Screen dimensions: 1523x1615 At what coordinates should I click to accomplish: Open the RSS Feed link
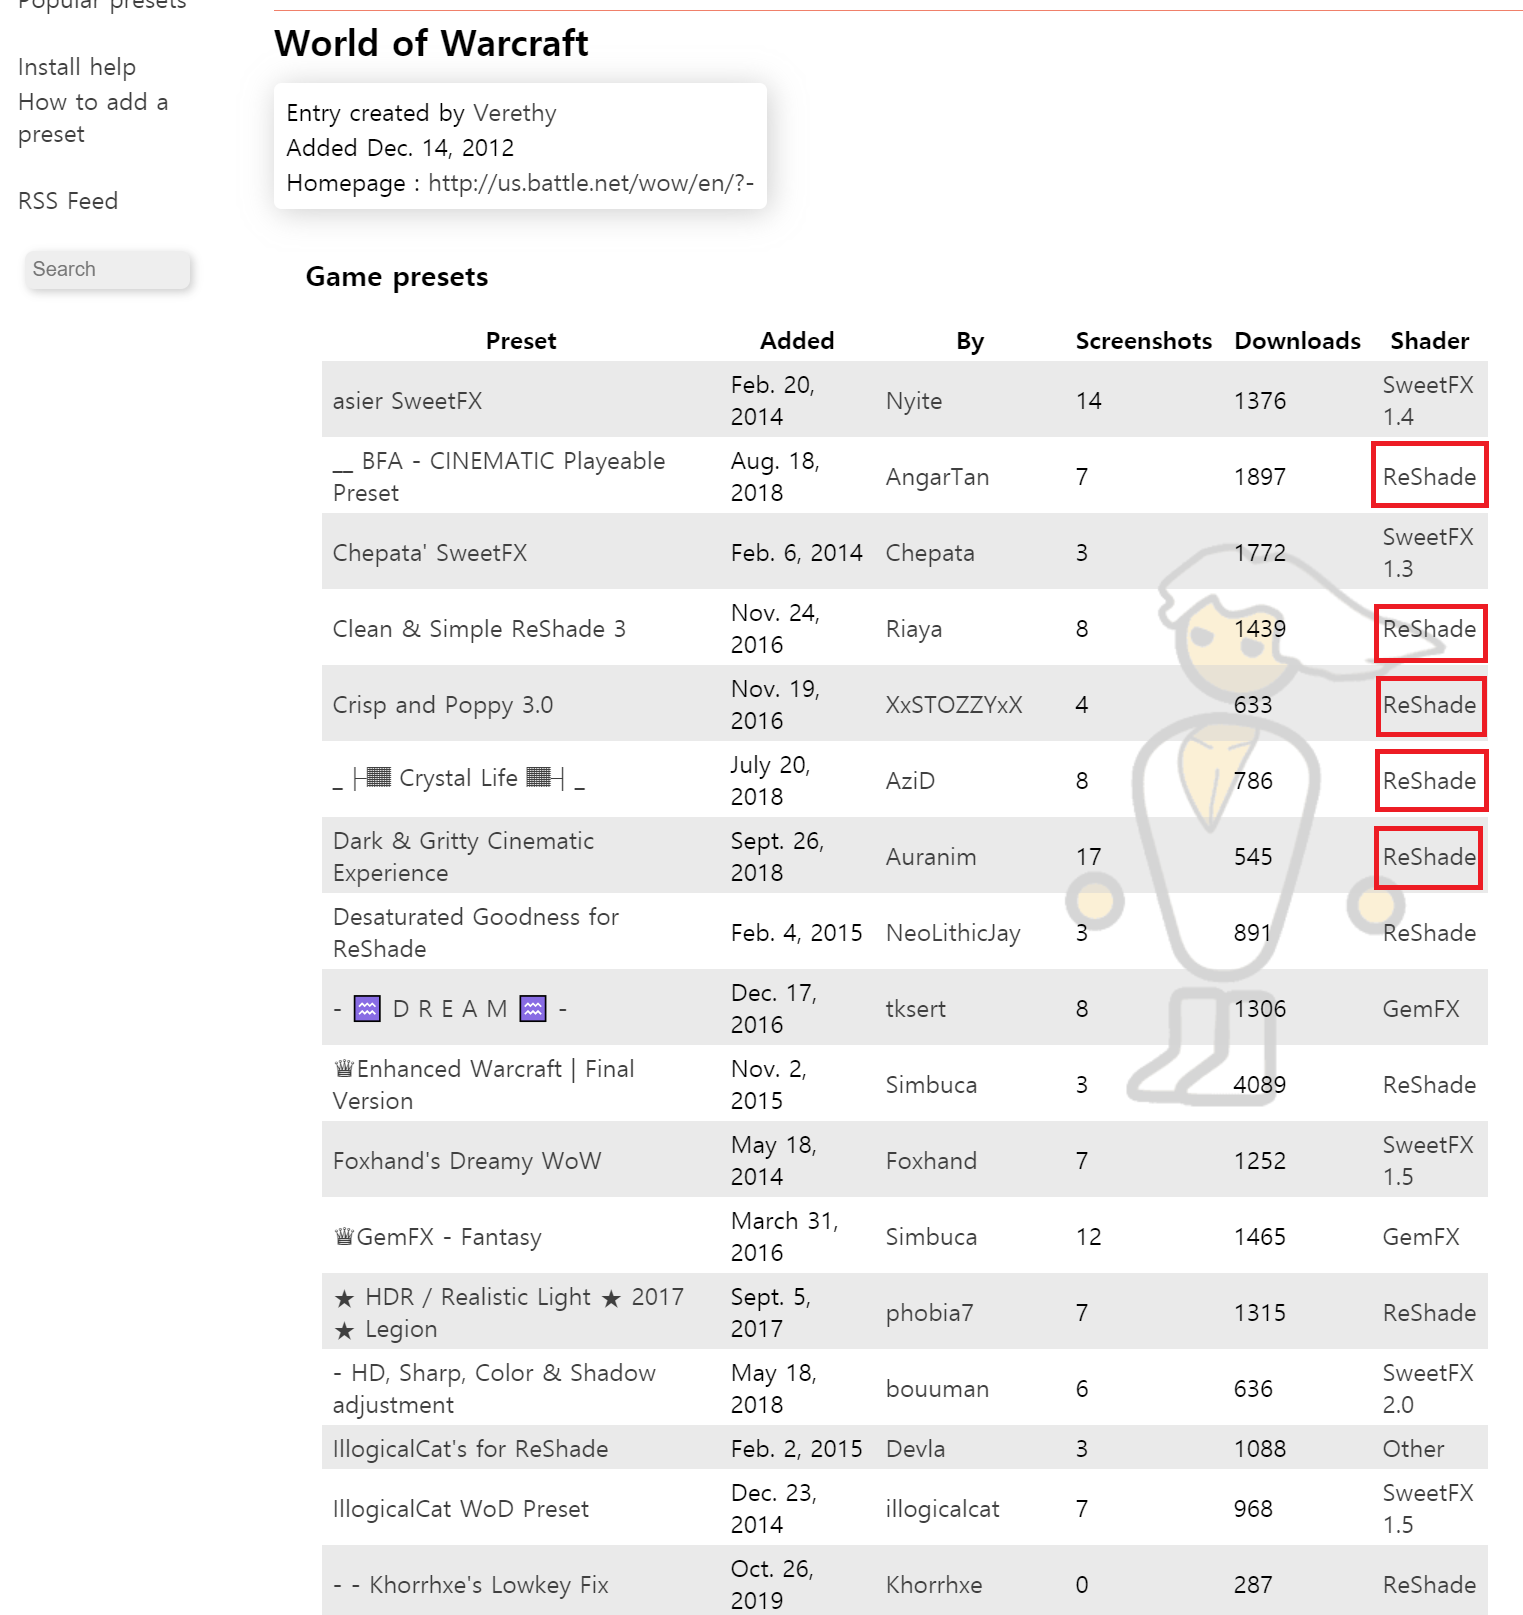tap(68, 201)
